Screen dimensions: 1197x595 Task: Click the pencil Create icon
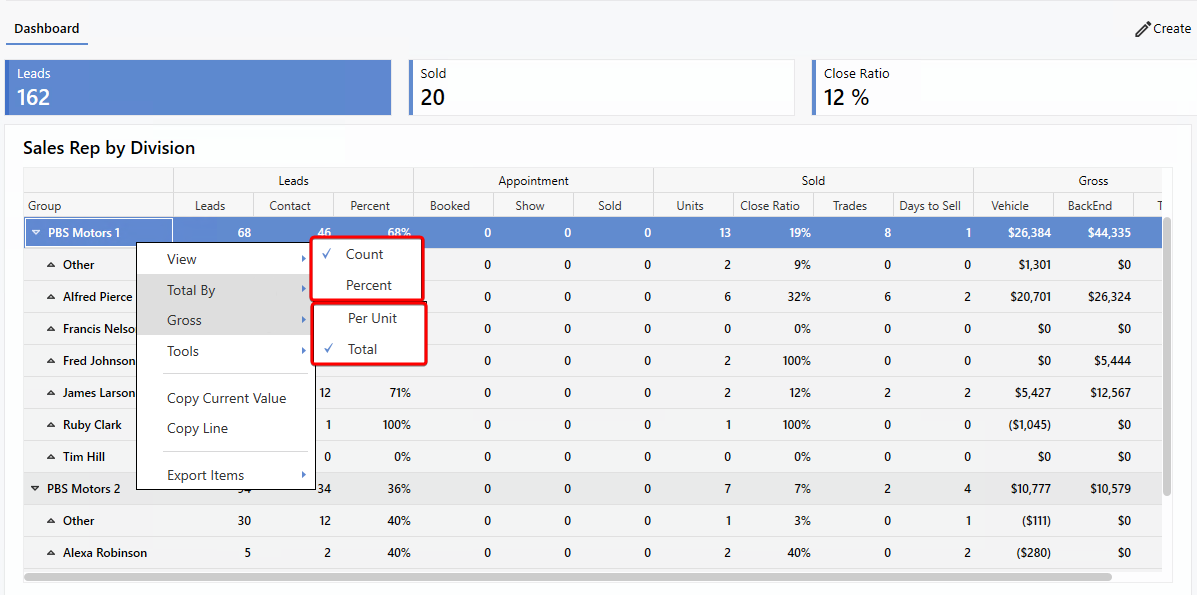tap(1143, 29)
